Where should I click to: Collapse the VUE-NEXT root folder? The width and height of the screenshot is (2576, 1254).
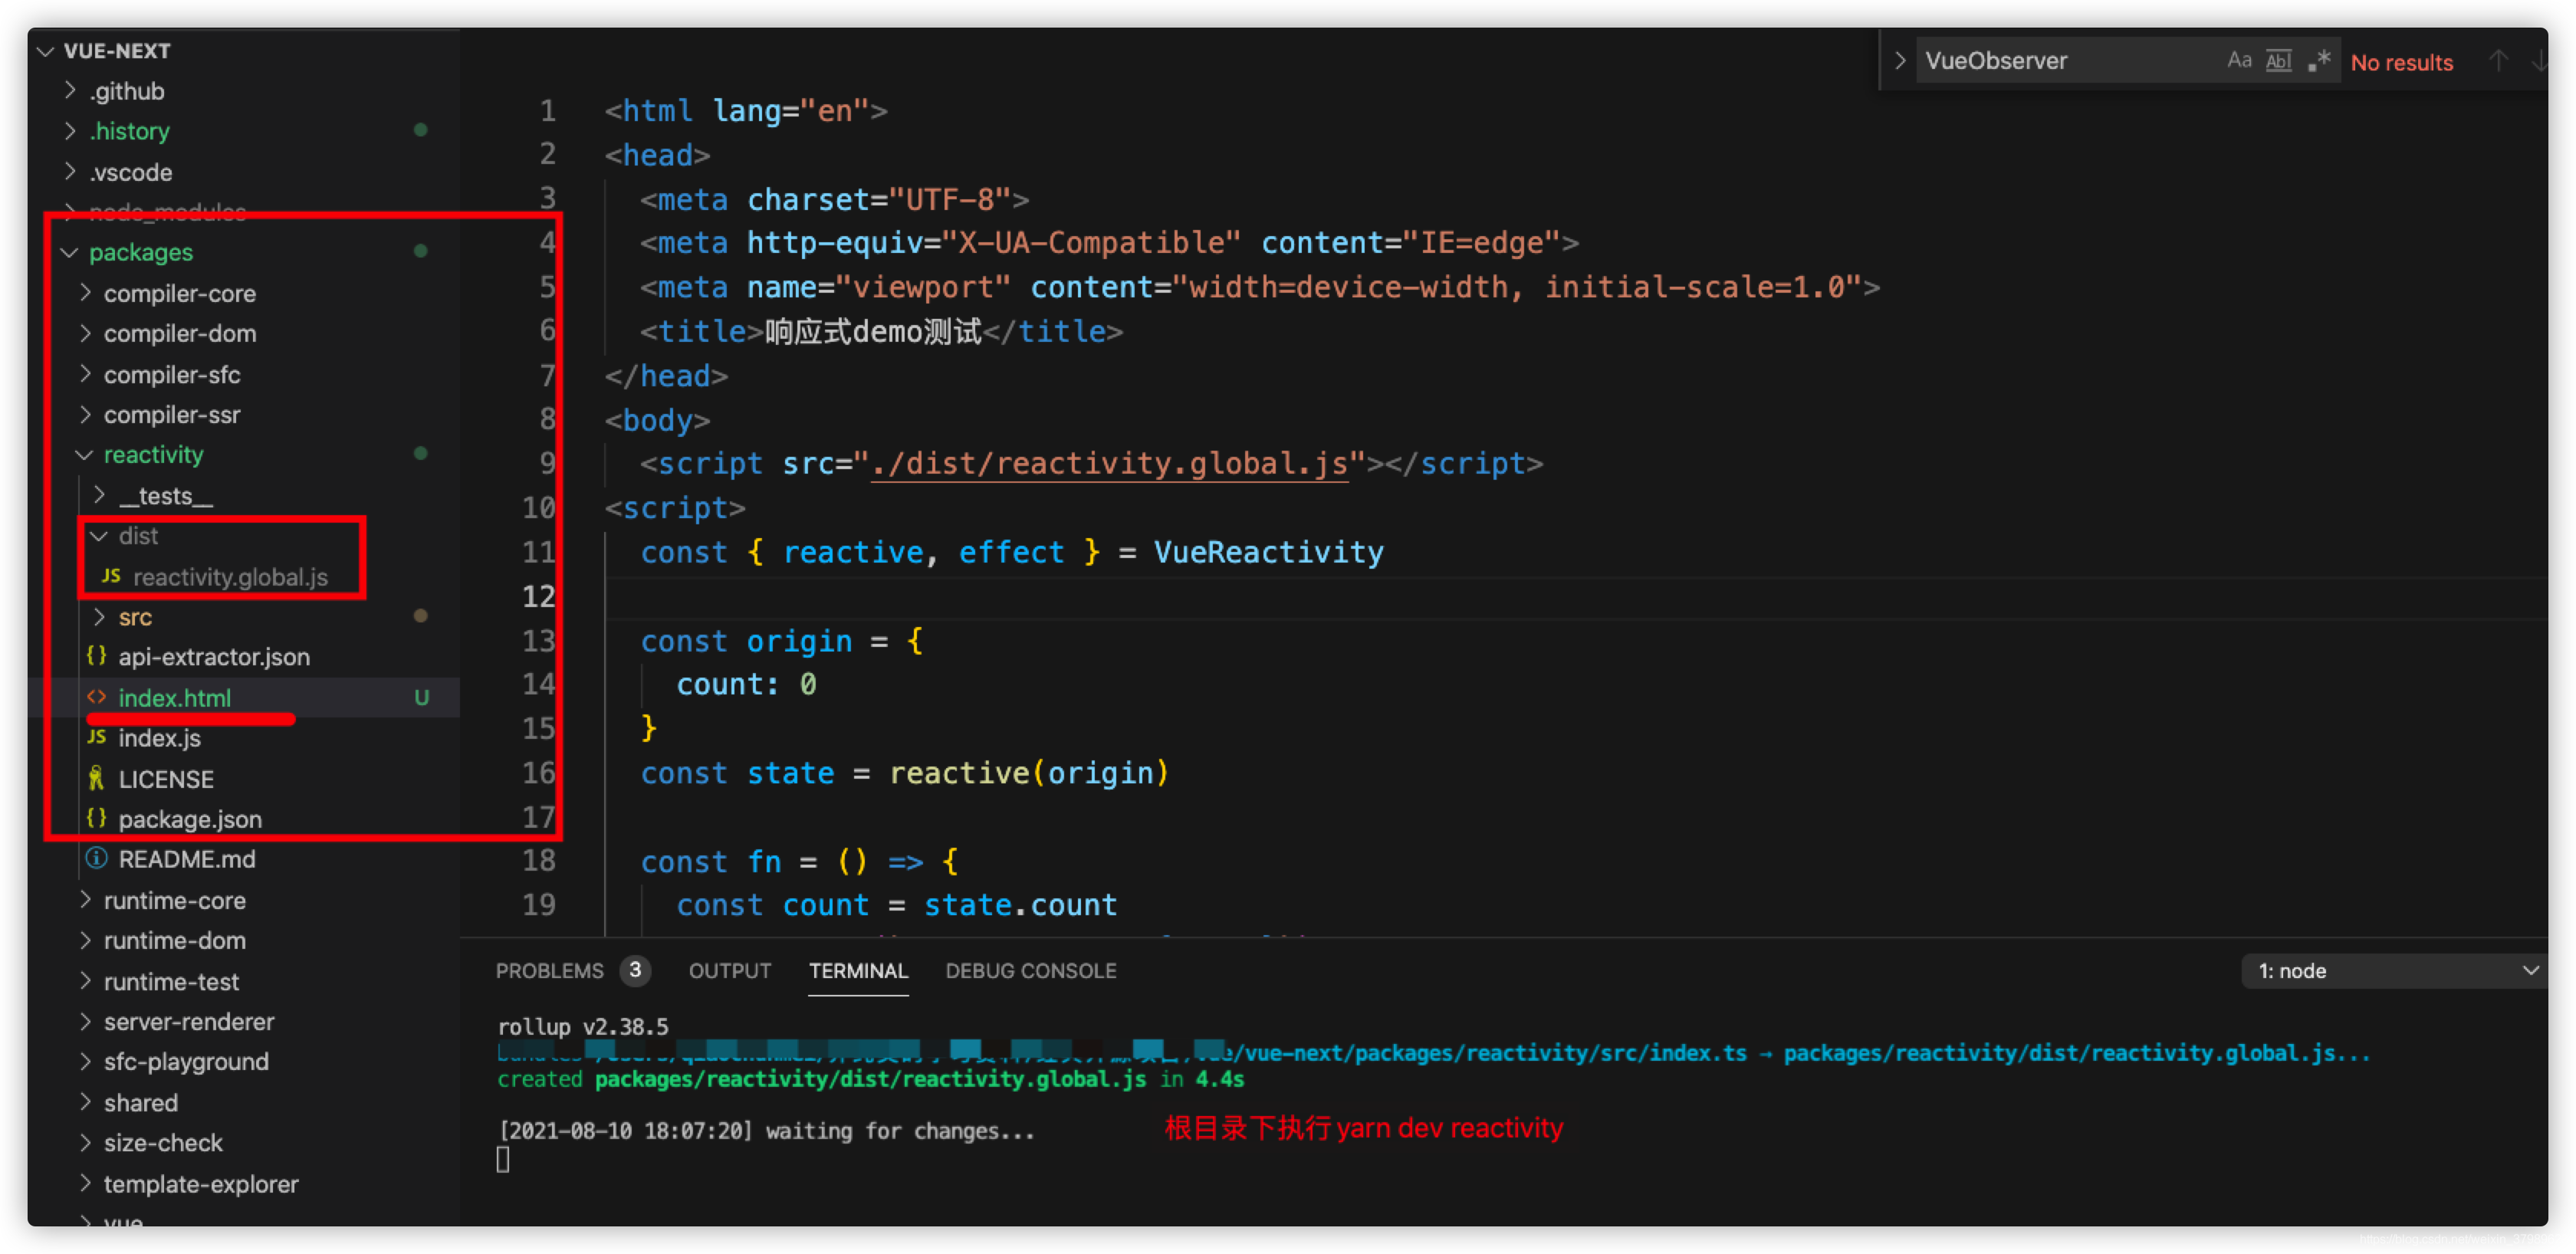(45, 50)
